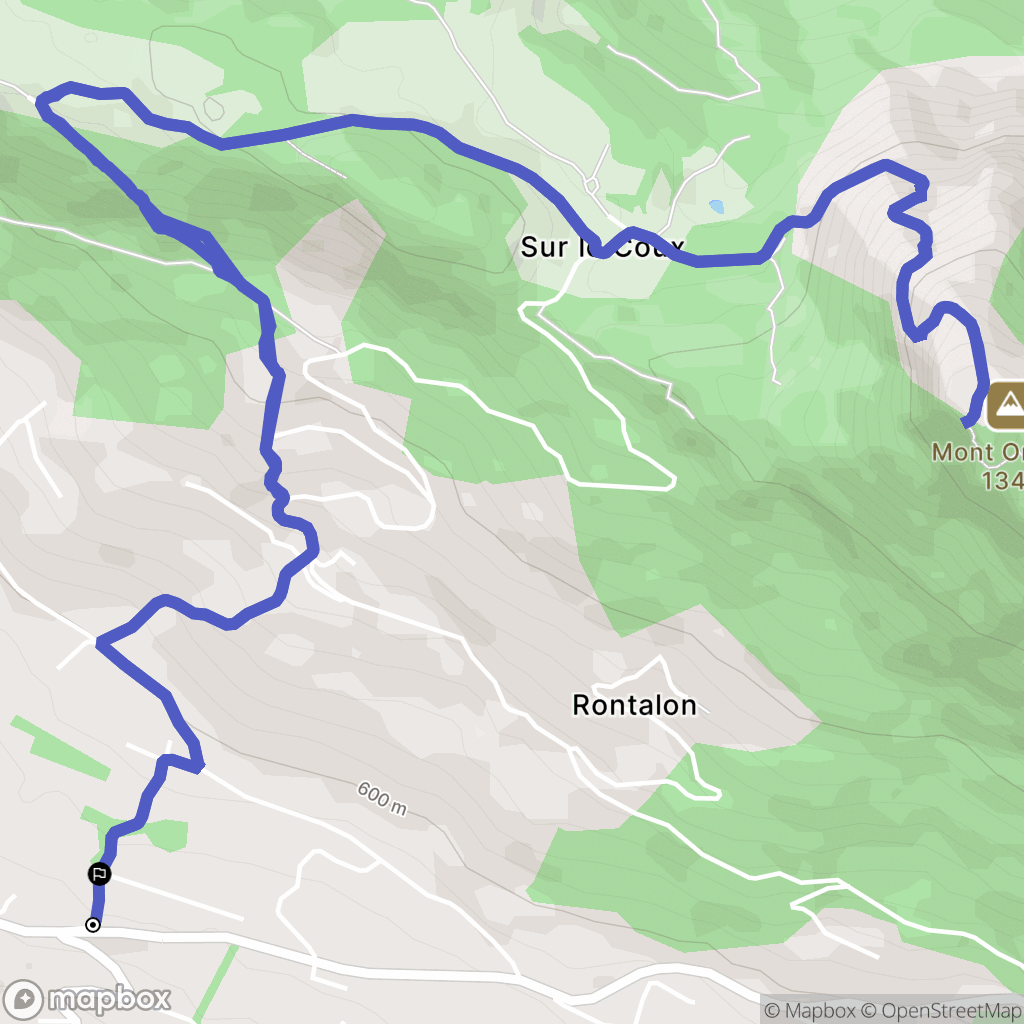The image size is (1024, 1024).
Task: Click the small blue pond on map
Action: click(716, 207)
